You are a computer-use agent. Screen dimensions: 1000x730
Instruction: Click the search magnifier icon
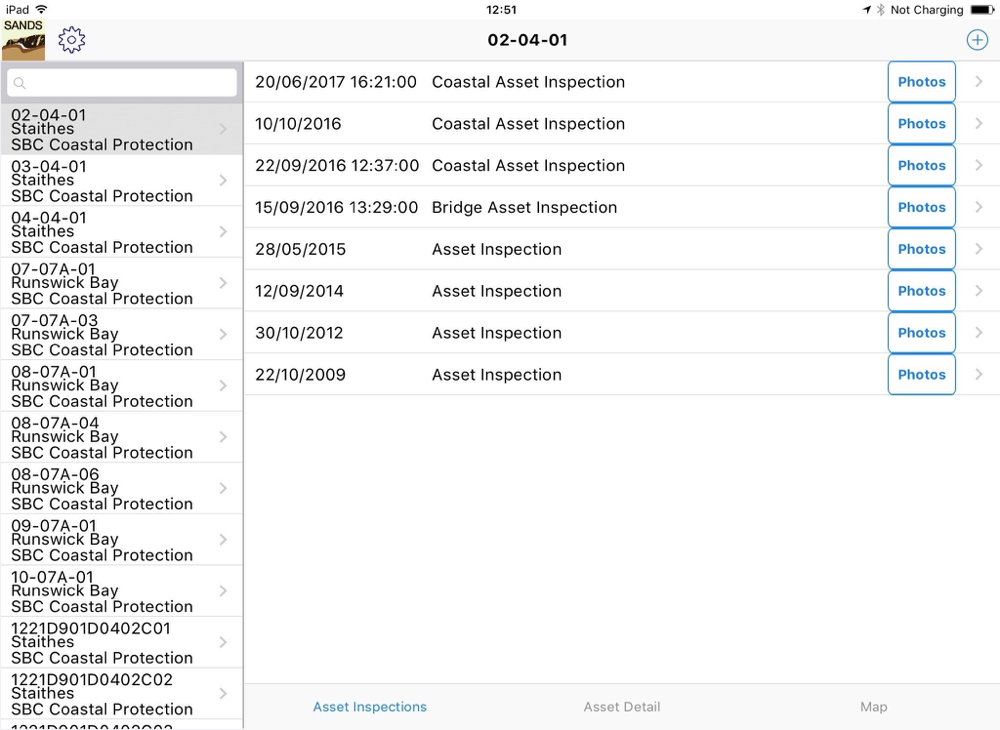[20, 83]
